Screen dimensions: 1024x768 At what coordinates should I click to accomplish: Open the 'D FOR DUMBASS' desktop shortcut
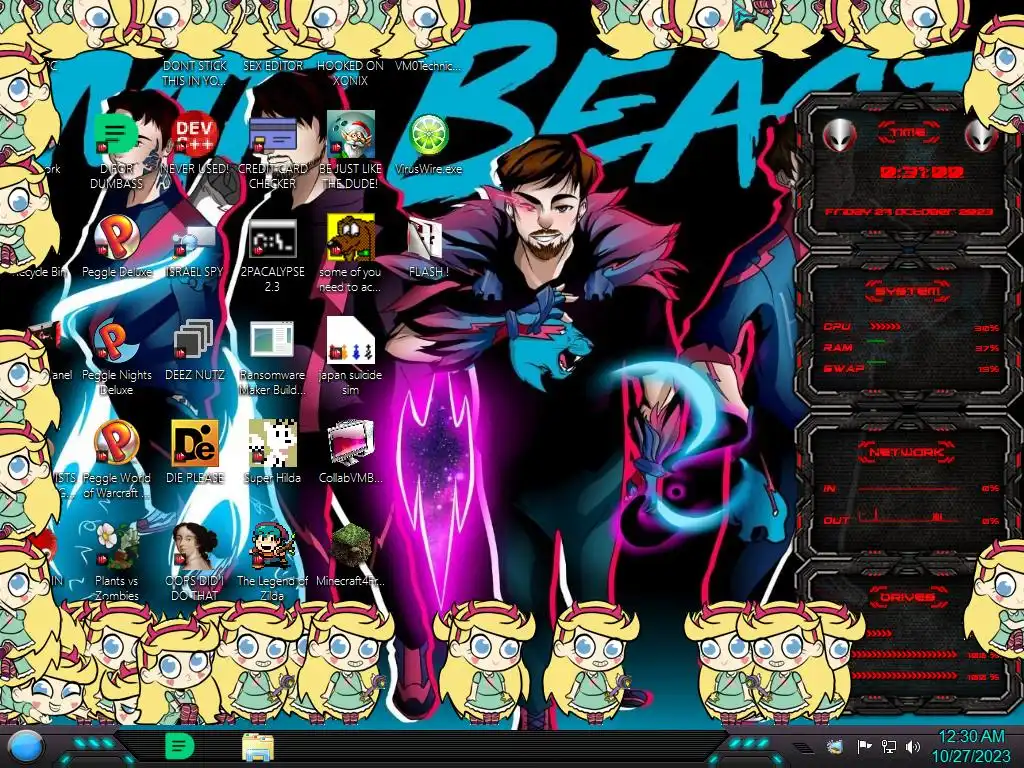click(x=116, y=135)
